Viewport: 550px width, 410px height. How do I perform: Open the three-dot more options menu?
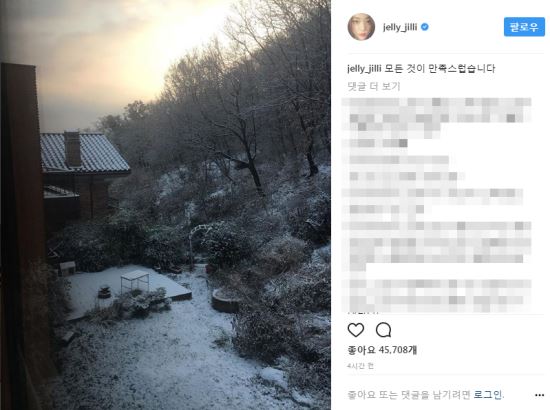tap(539, 395)
